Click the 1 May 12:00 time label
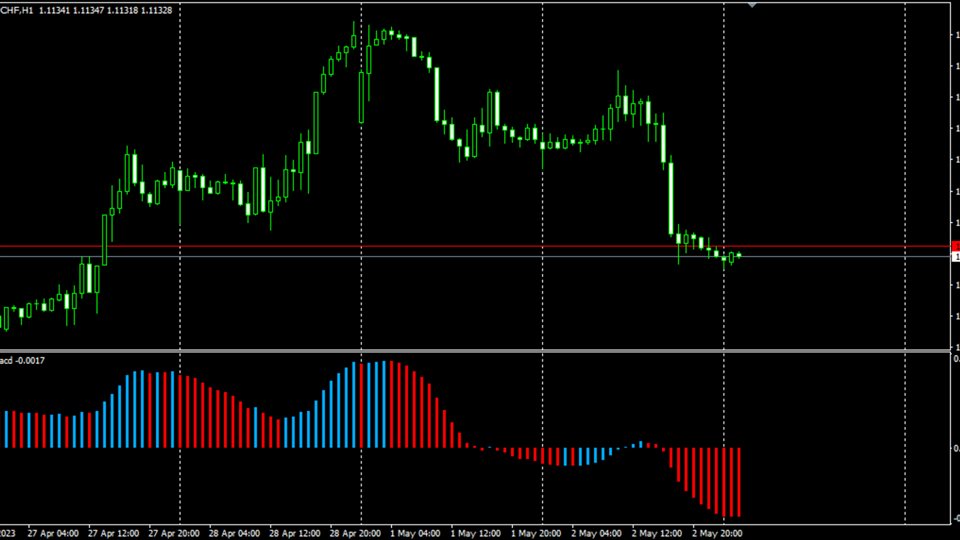The height and width of the screenshot is (540, 960). pyautogui.click(x=476, y=533)
